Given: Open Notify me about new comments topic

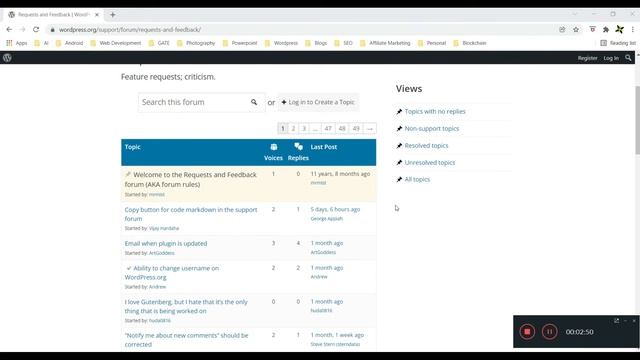Looking at the screenshot, I should point(187,340).
